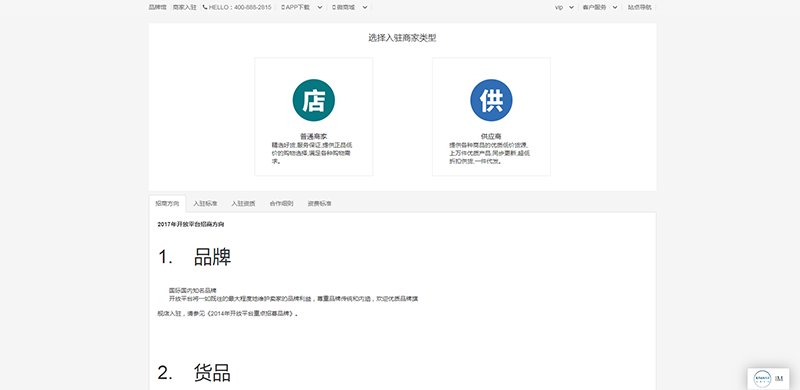Click the 客户服务 menu label

click(x=594, y=7)
